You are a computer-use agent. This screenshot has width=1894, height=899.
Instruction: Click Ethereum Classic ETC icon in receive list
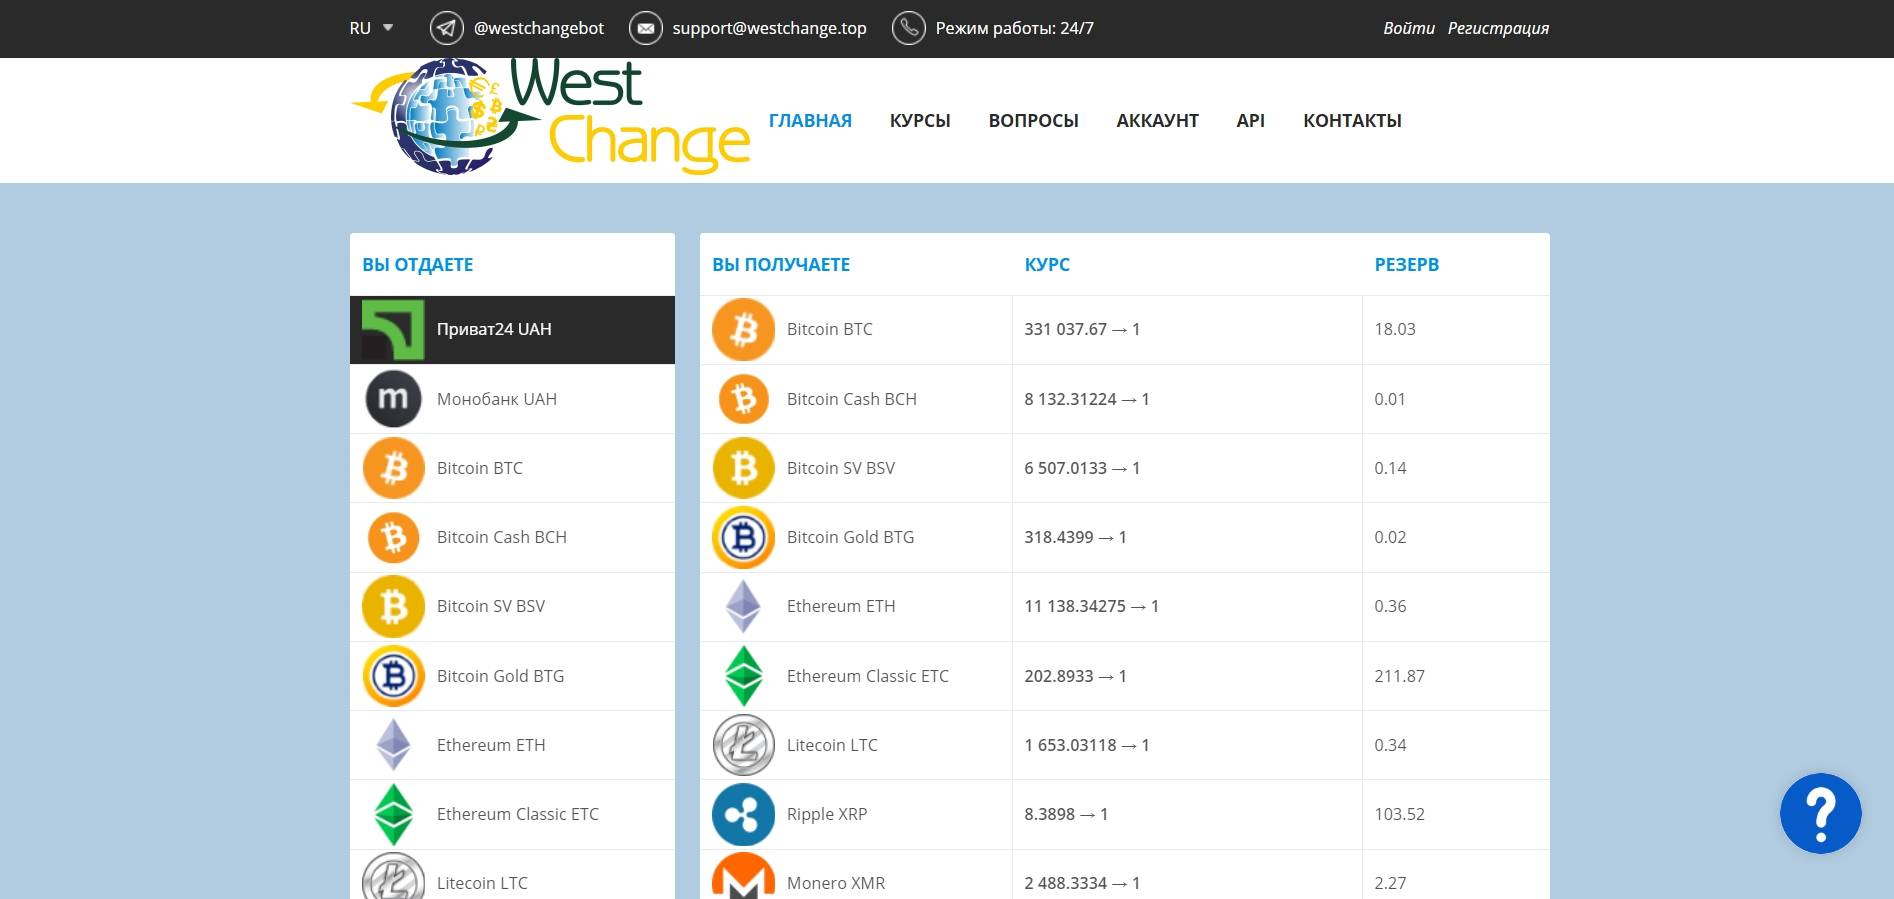pyautogui.click(x=743, y=676)
